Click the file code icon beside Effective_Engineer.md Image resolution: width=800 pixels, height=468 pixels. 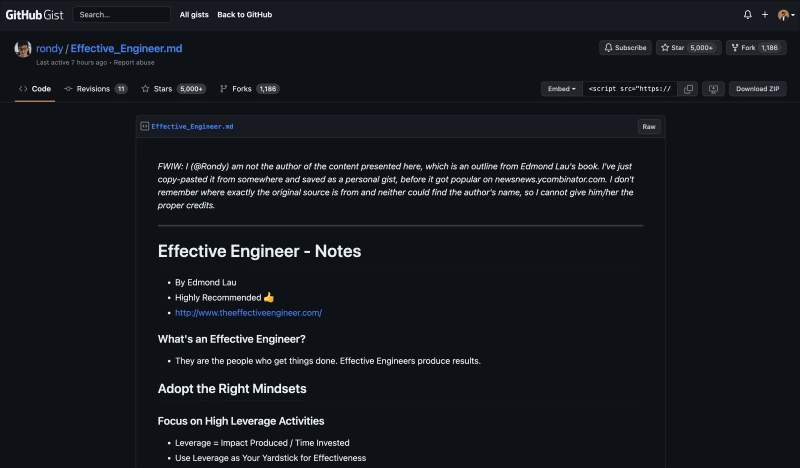click(x=144, y=126)
